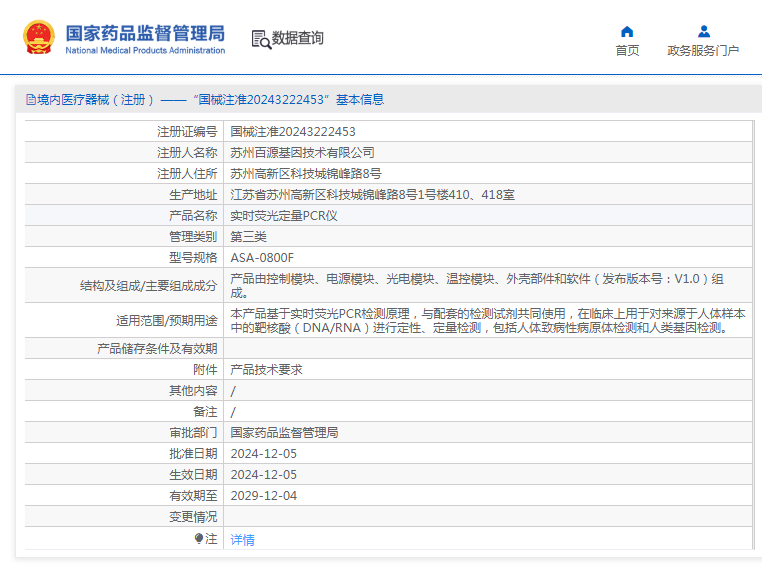Select approval date value in 批准日期 row

263,454
